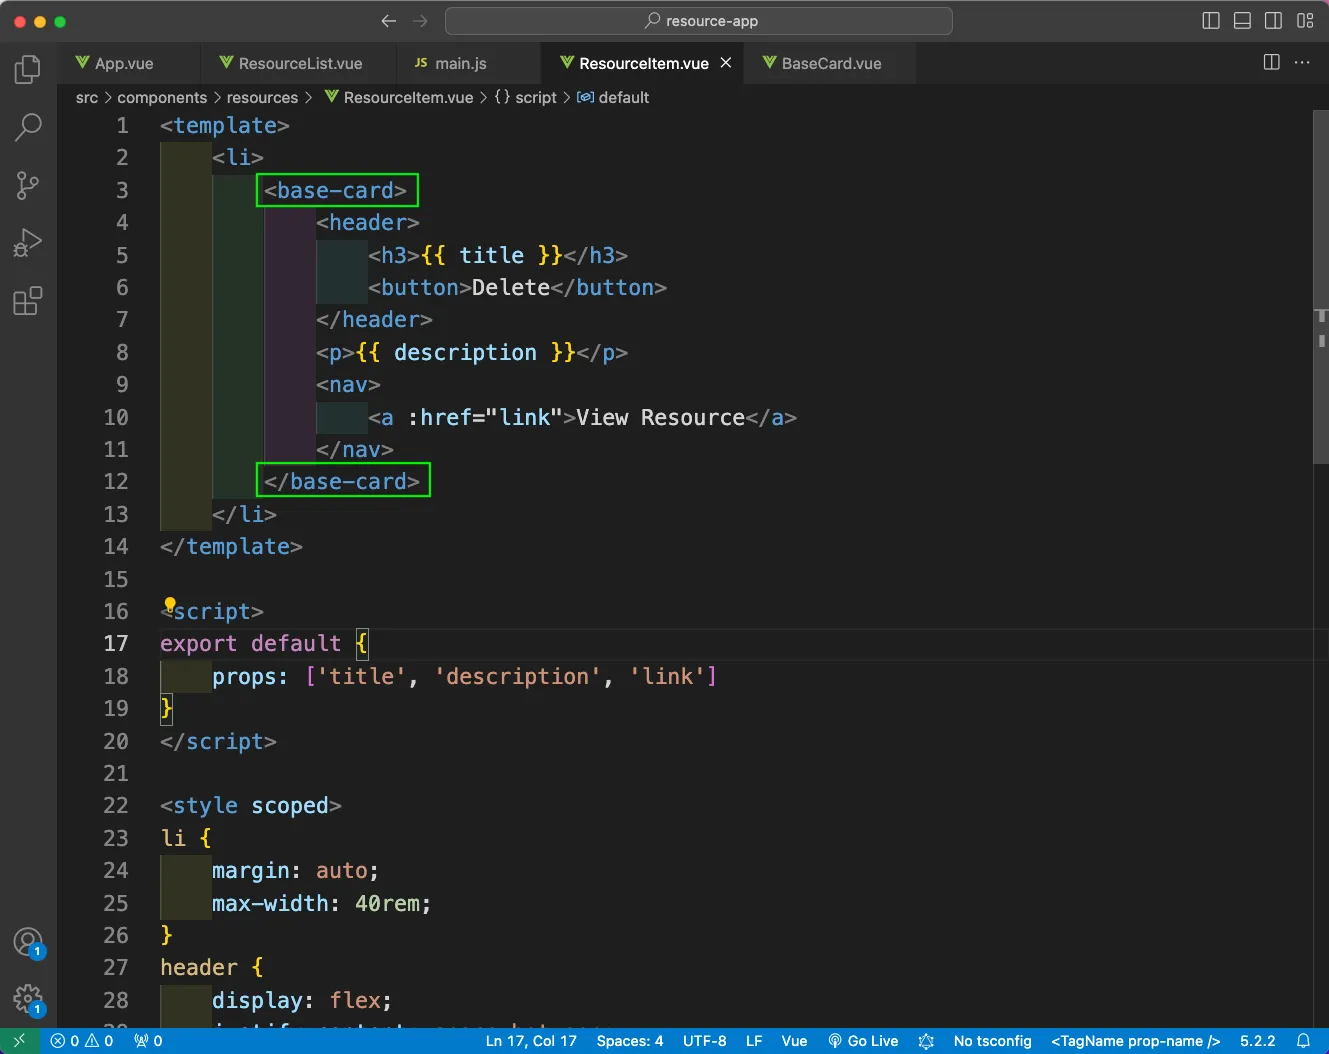
Task: Open src breadcrumb dropdown
Action: tap(87, 97)
